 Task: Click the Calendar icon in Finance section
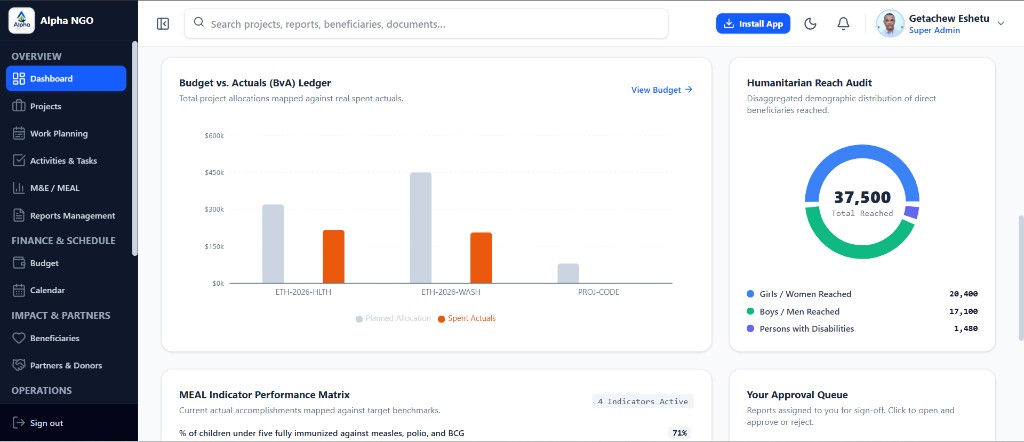(x=19, y=291)
